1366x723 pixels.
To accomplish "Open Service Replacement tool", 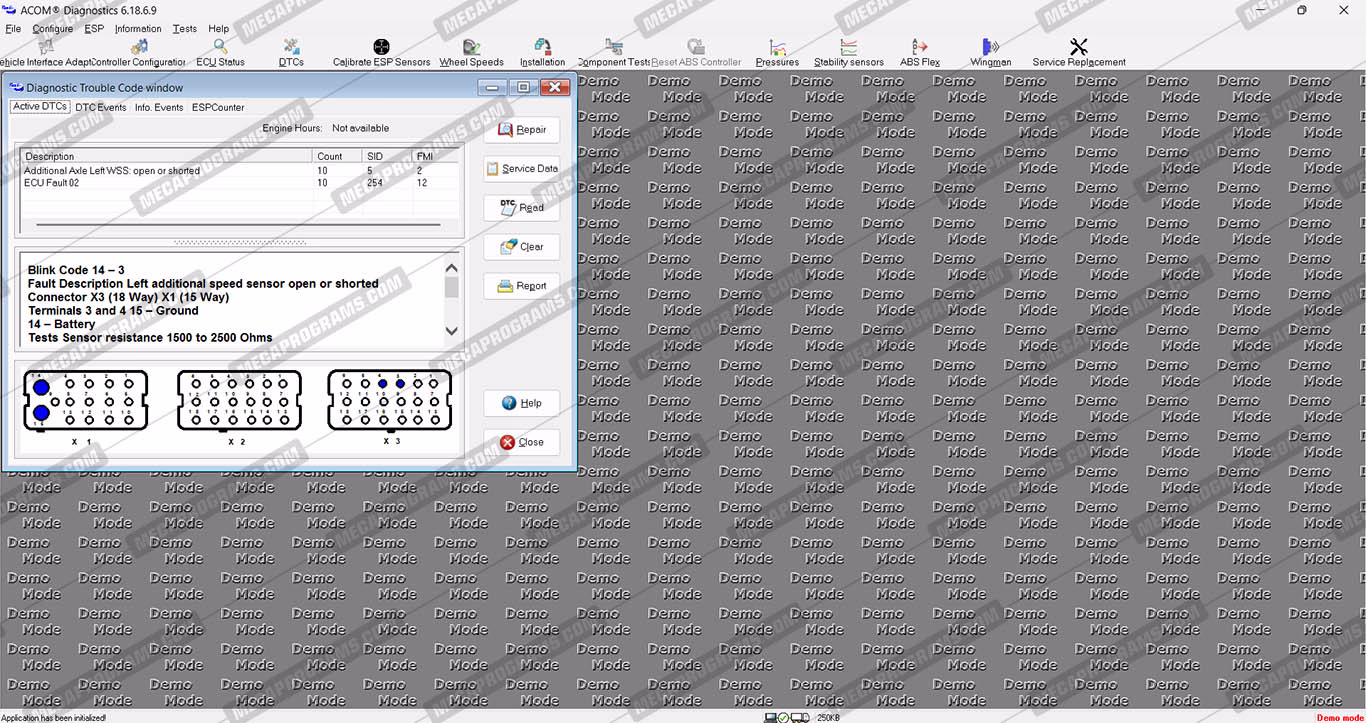I will 1078,48.
